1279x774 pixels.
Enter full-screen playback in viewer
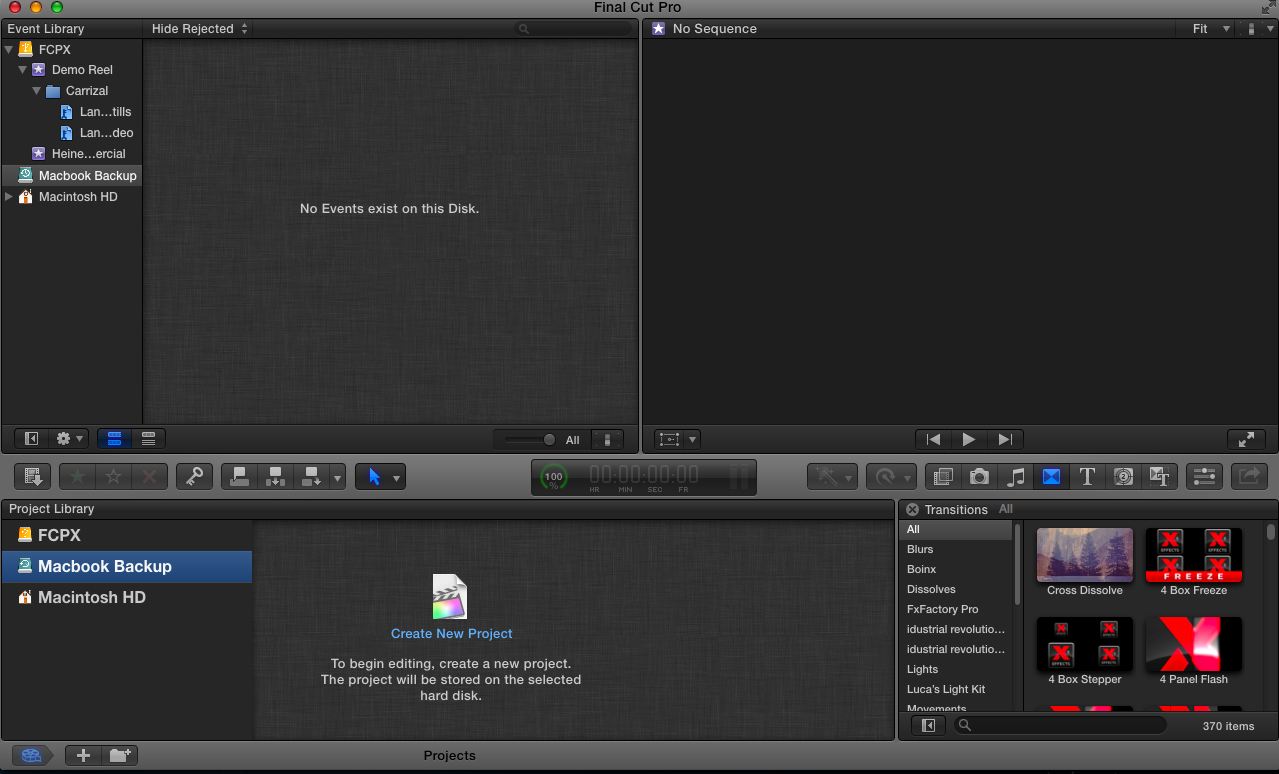(1246, 439)
